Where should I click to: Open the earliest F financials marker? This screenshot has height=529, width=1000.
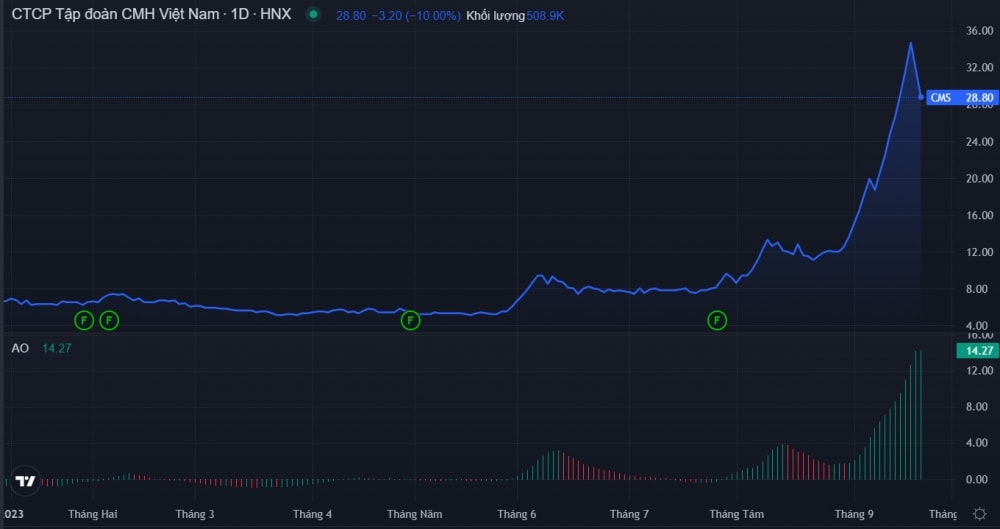84,320
